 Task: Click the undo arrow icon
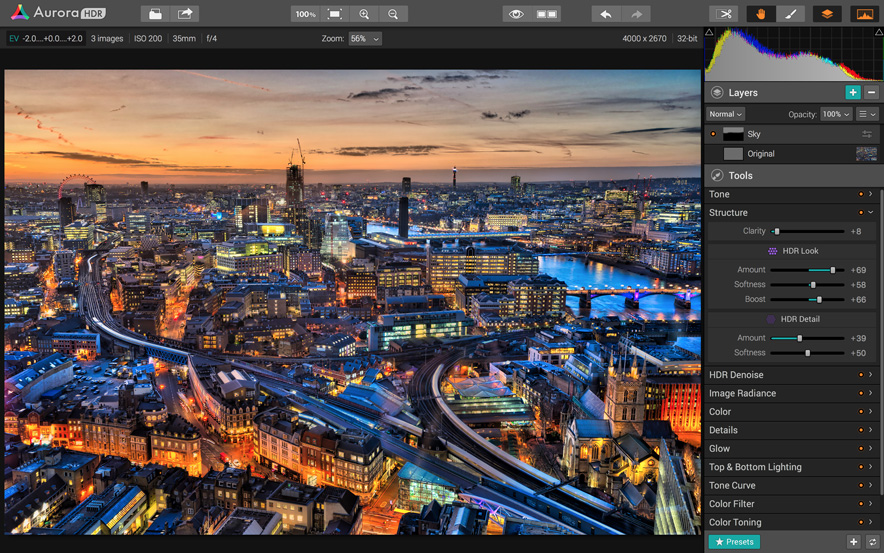click(x=606, y=14)
